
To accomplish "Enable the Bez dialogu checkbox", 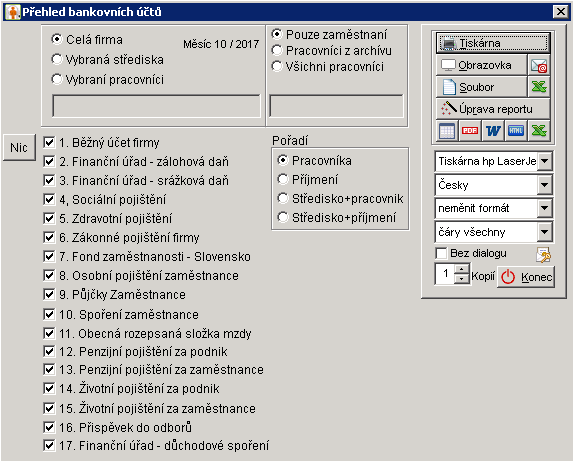I will click(x=441, y=253).
